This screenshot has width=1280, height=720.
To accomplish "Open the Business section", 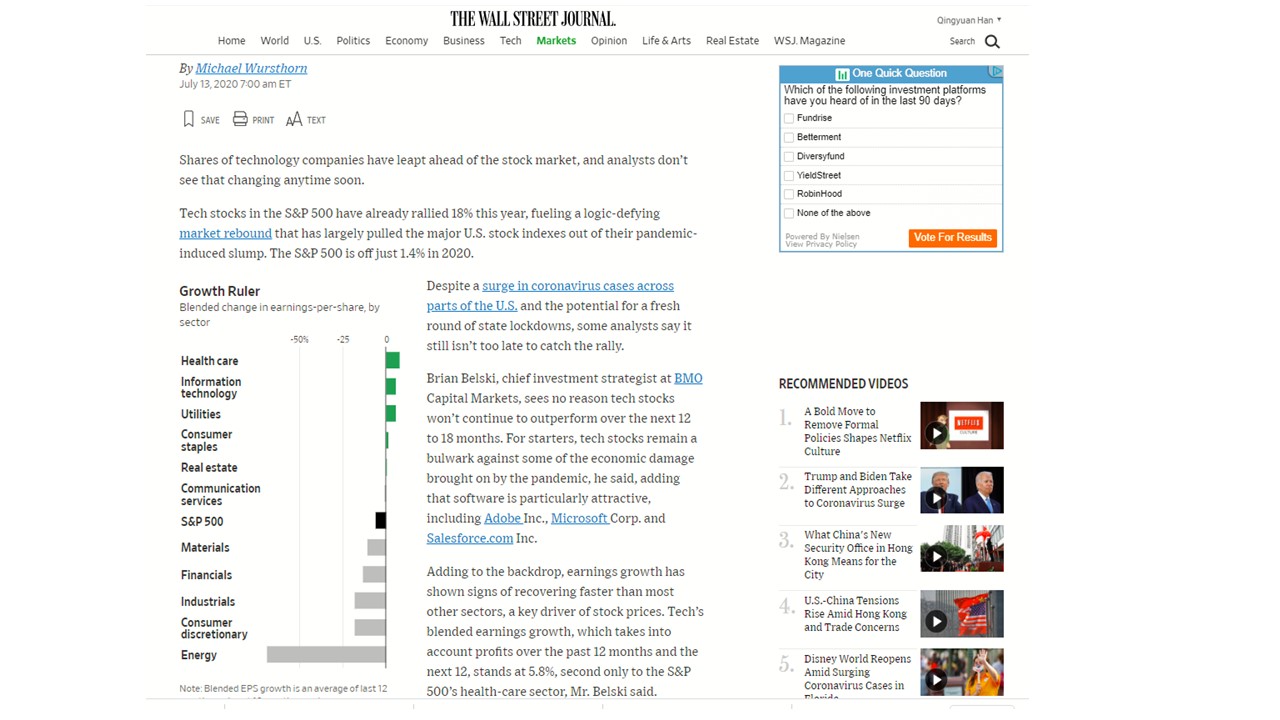I will (x=463, y=41).
